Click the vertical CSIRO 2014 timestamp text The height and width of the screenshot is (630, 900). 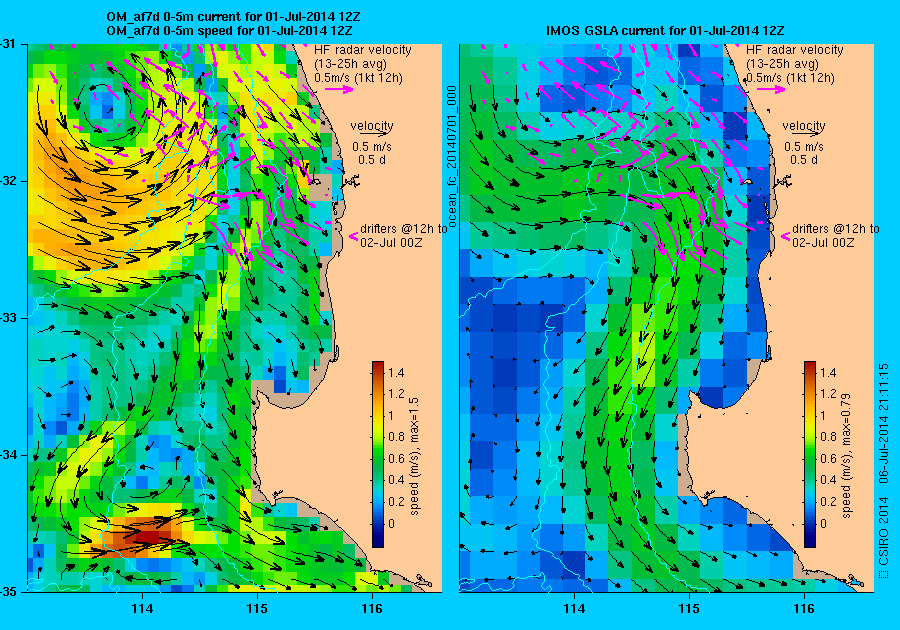pos(883,471)
